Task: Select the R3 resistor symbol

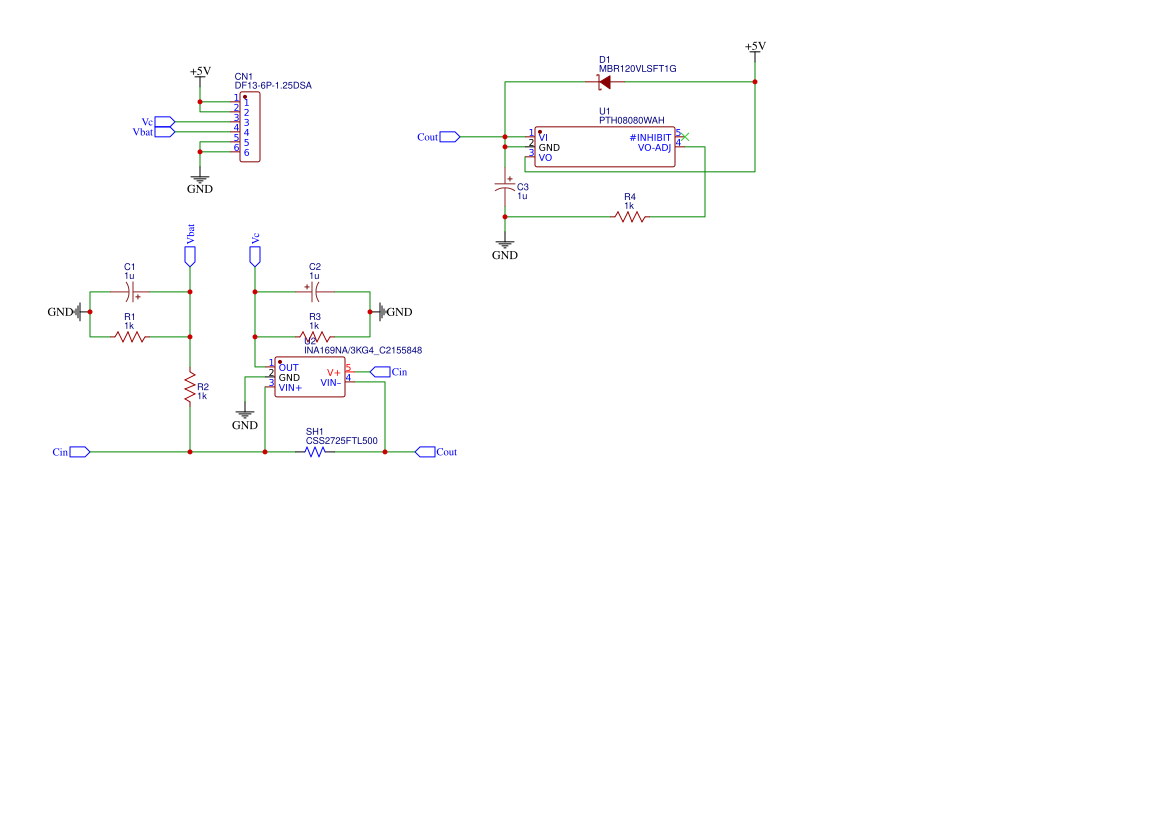Action: click(314, 337)
